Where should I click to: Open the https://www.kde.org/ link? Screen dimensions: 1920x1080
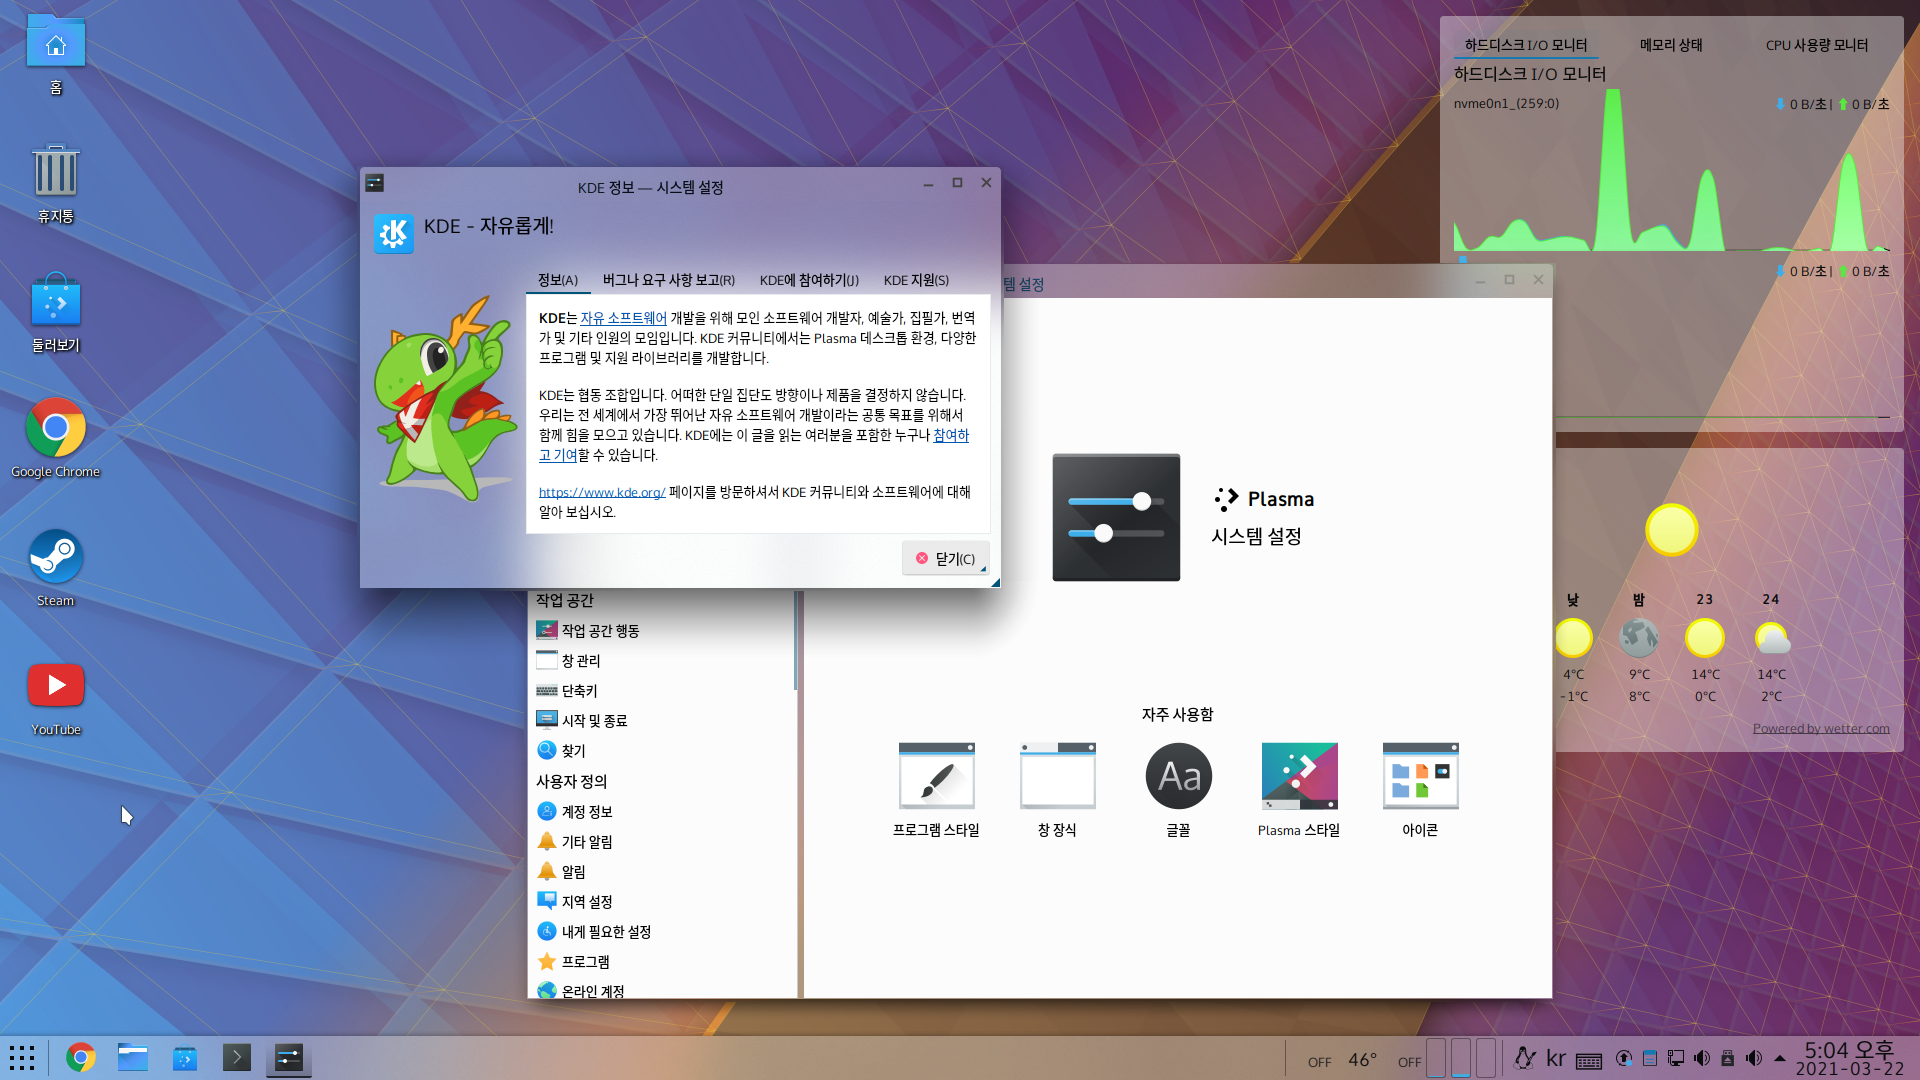pyautogui.click(x=601, y=492)
